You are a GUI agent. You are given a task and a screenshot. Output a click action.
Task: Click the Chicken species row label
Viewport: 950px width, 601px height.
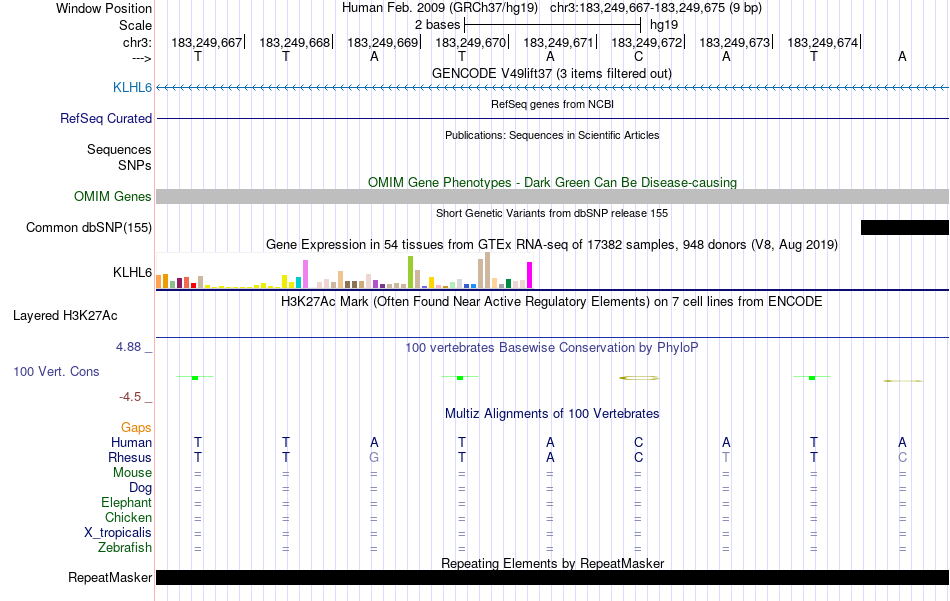click(128, 518)
